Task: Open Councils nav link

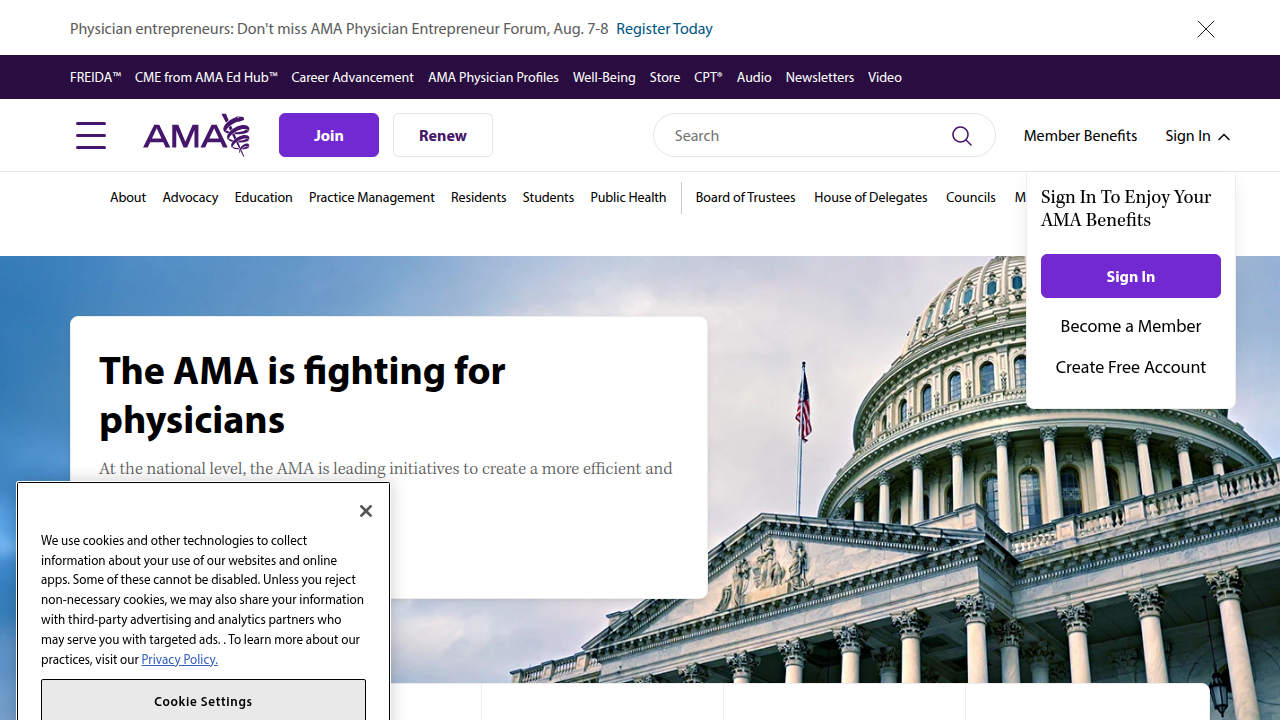Action: coord(971,197)
